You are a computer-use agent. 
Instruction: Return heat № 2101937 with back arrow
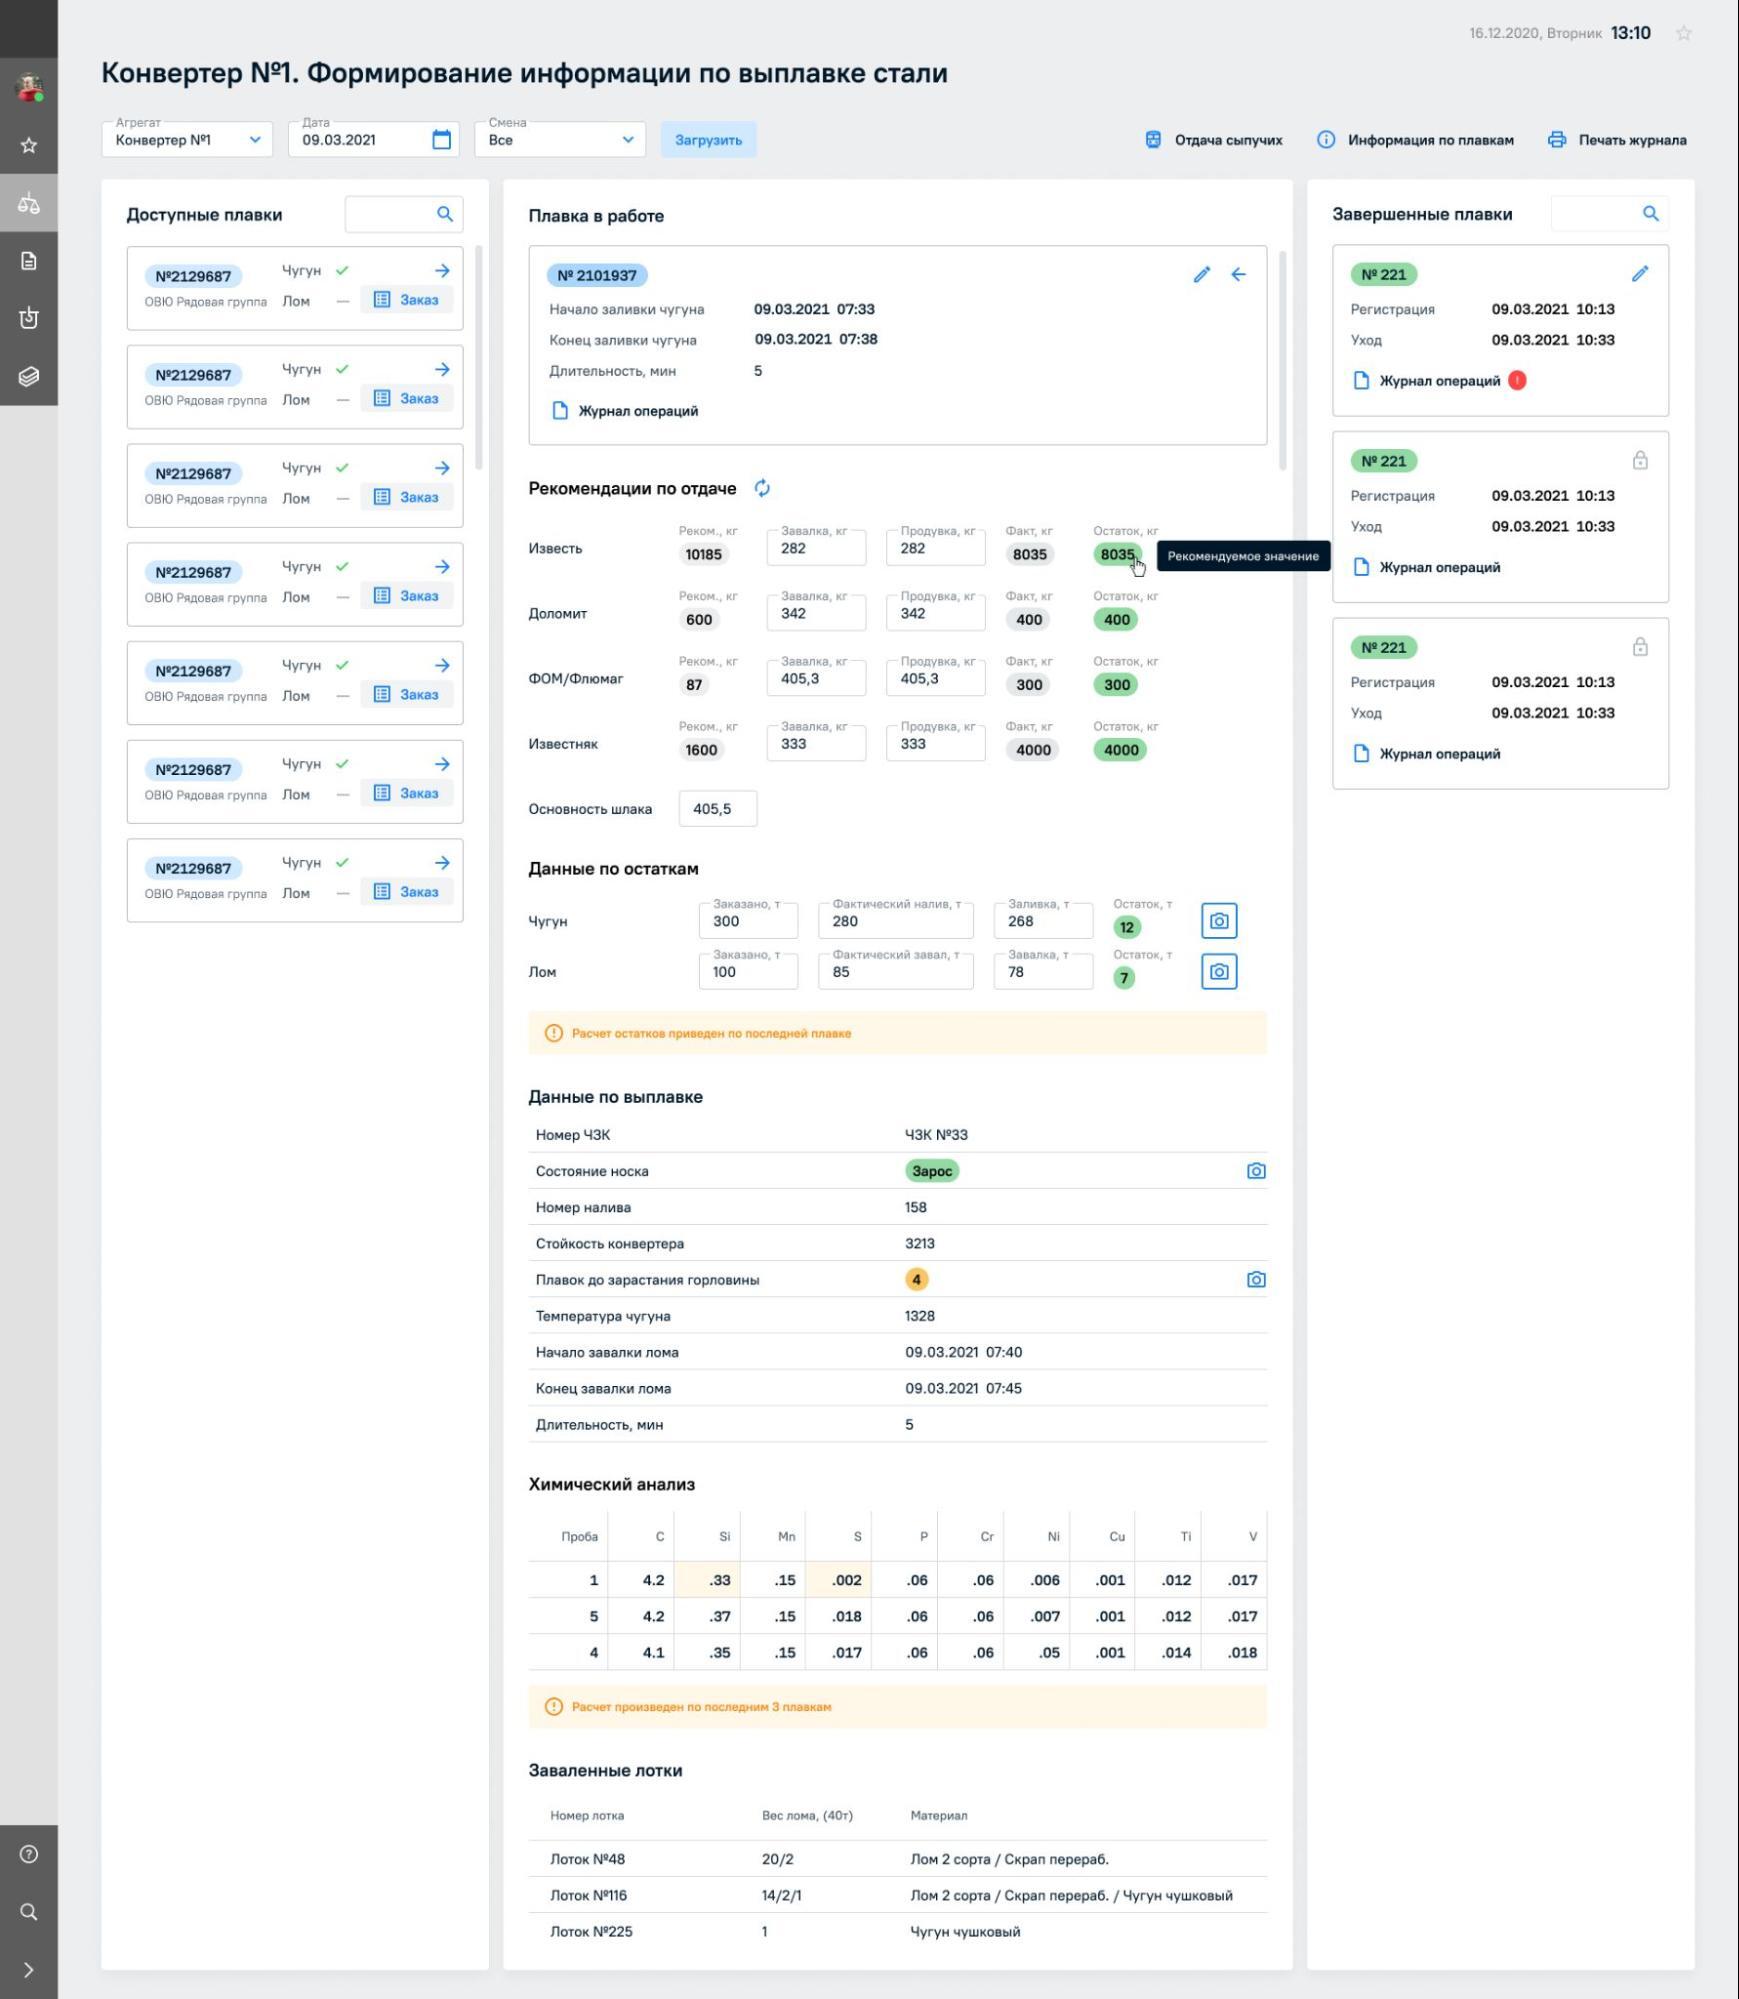coord(1238,274)
